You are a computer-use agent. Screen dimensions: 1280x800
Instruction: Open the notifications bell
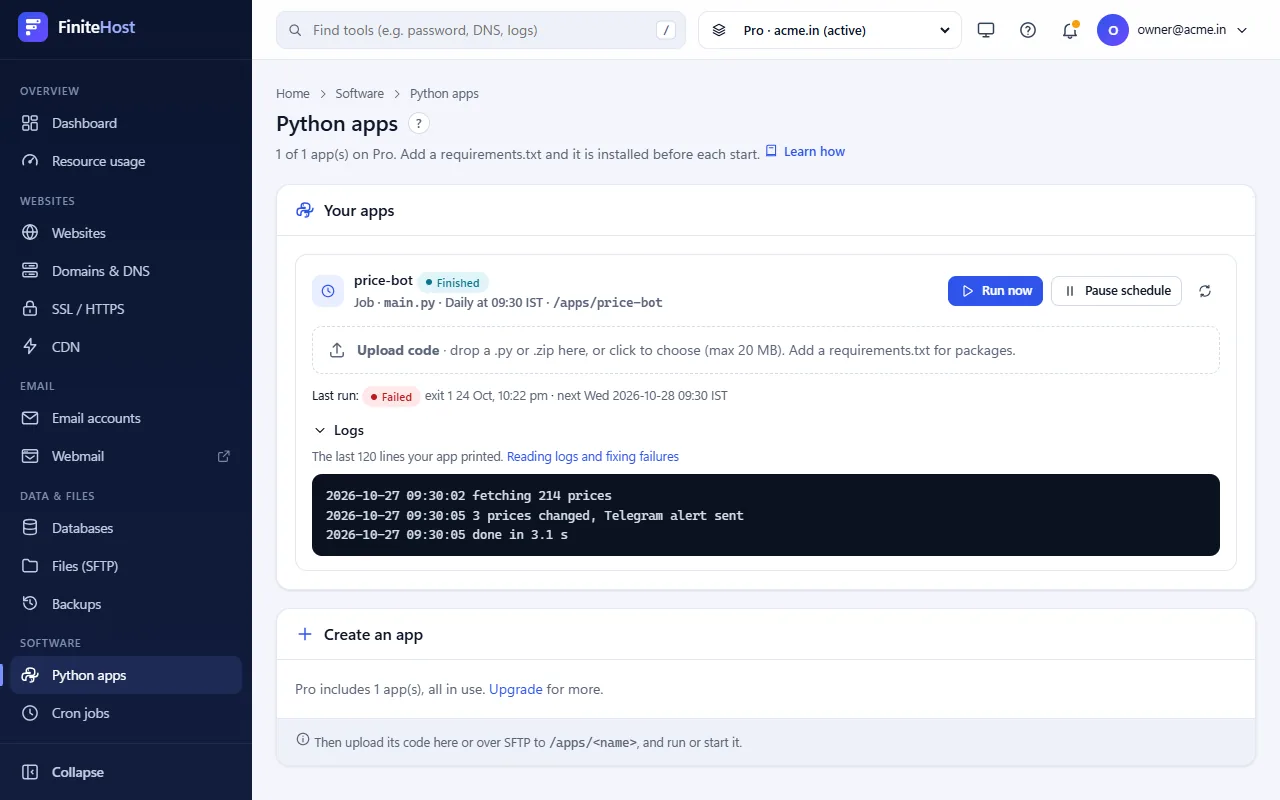pos(1070,30)
